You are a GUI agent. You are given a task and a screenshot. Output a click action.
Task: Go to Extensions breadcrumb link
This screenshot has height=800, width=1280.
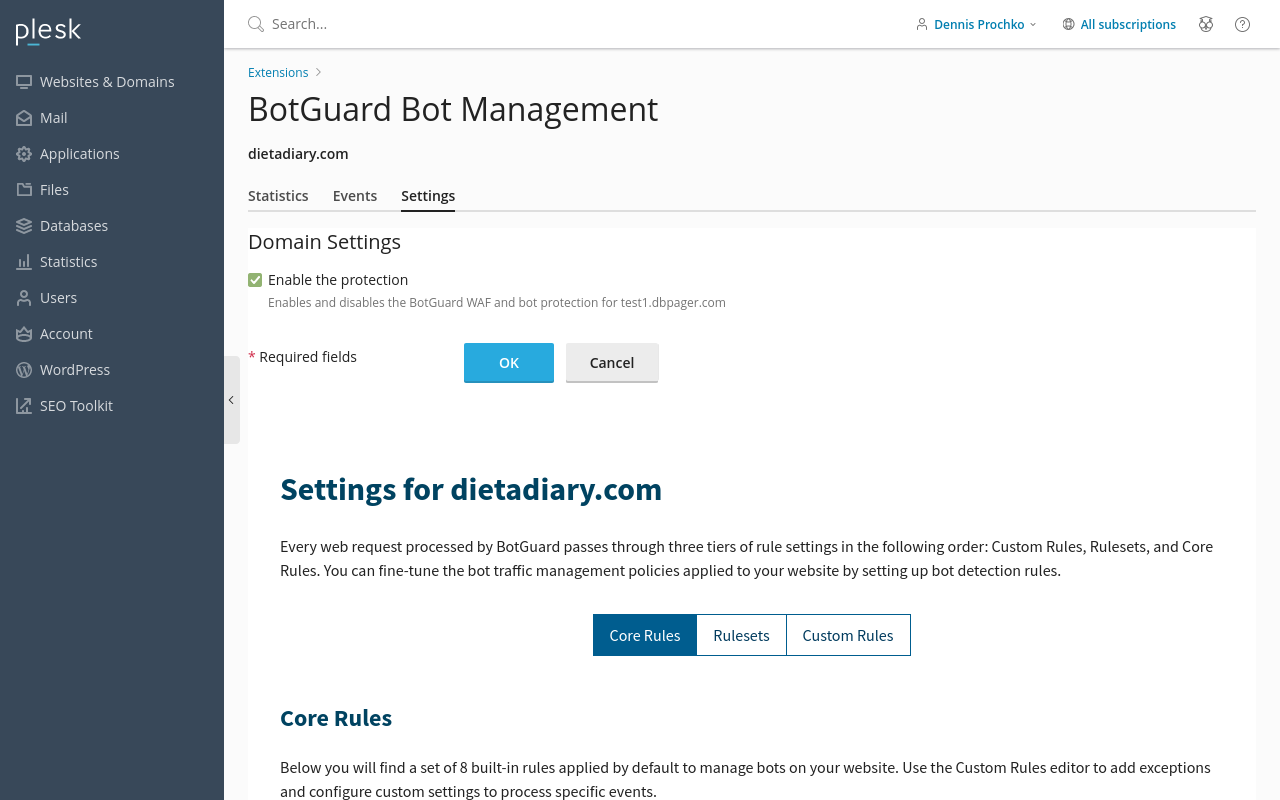point(278,72)
